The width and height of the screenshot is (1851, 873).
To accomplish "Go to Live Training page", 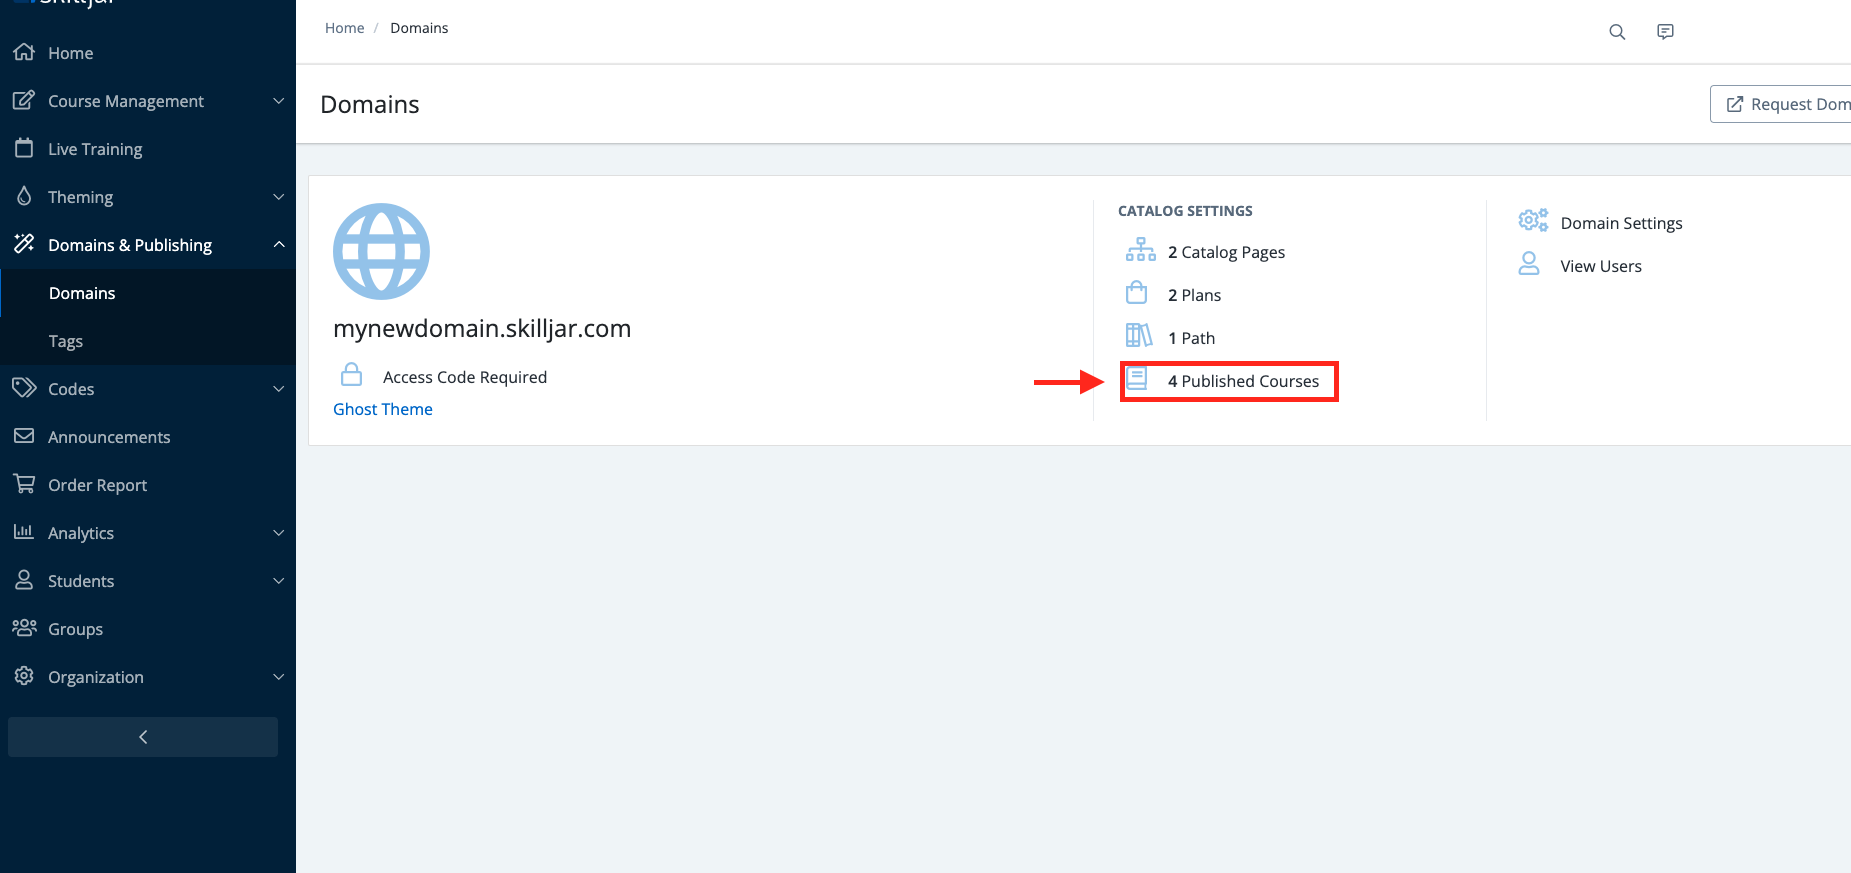I will (x=95, y=149).
